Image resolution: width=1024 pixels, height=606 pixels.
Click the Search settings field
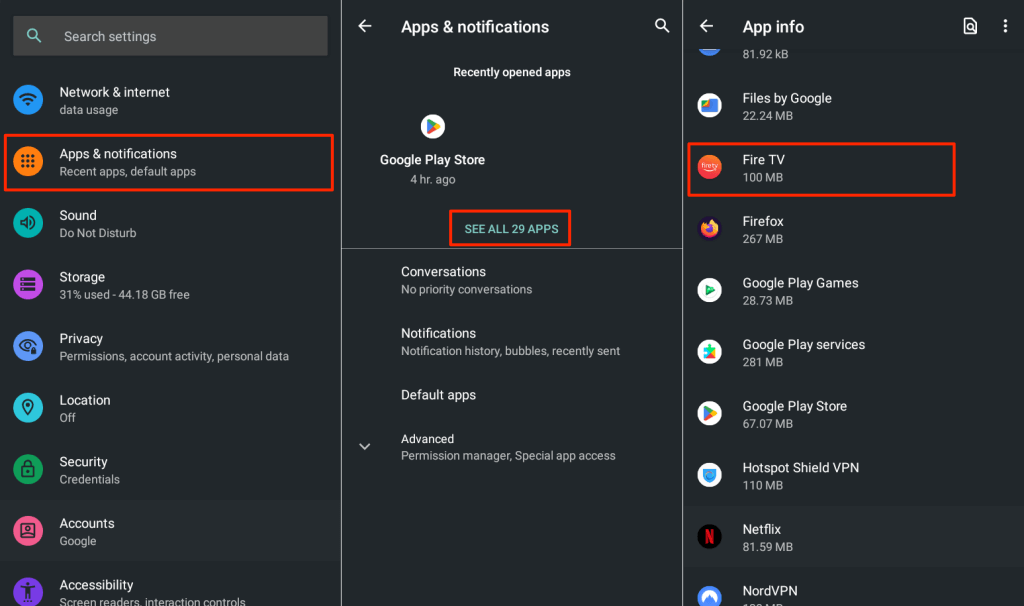(x=170, y=36)
